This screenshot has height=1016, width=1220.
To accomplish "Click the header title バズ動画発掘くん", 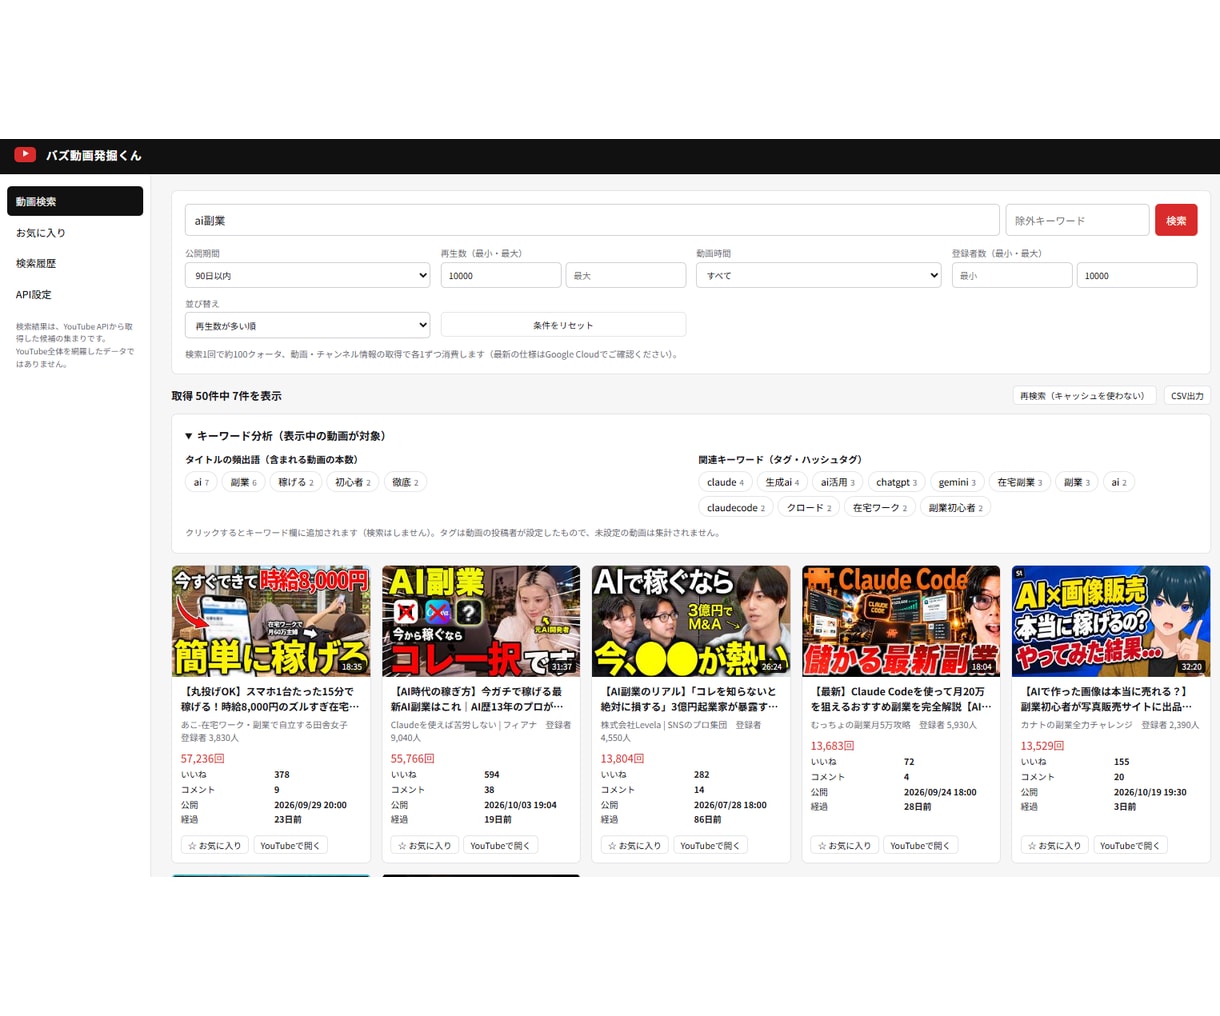I will pos(94,155).
